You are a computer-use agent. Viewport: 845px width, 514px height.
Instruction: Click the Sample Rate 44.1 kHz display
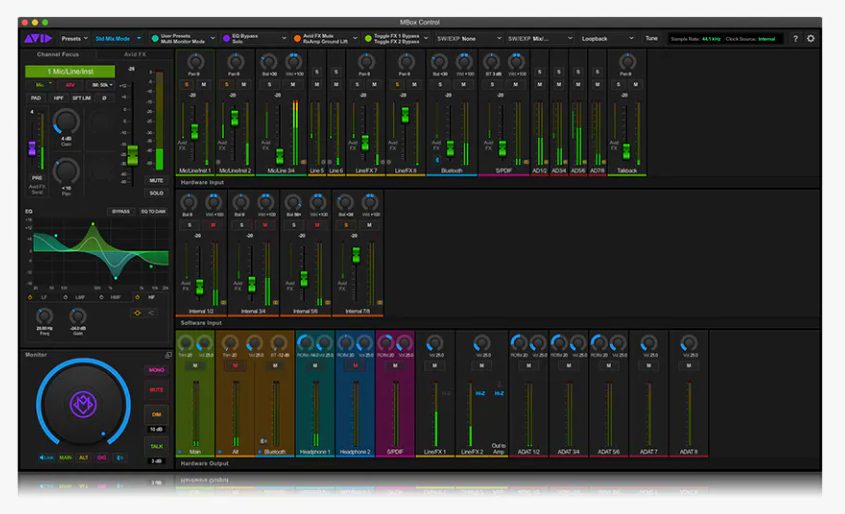[x=695, y=39]
